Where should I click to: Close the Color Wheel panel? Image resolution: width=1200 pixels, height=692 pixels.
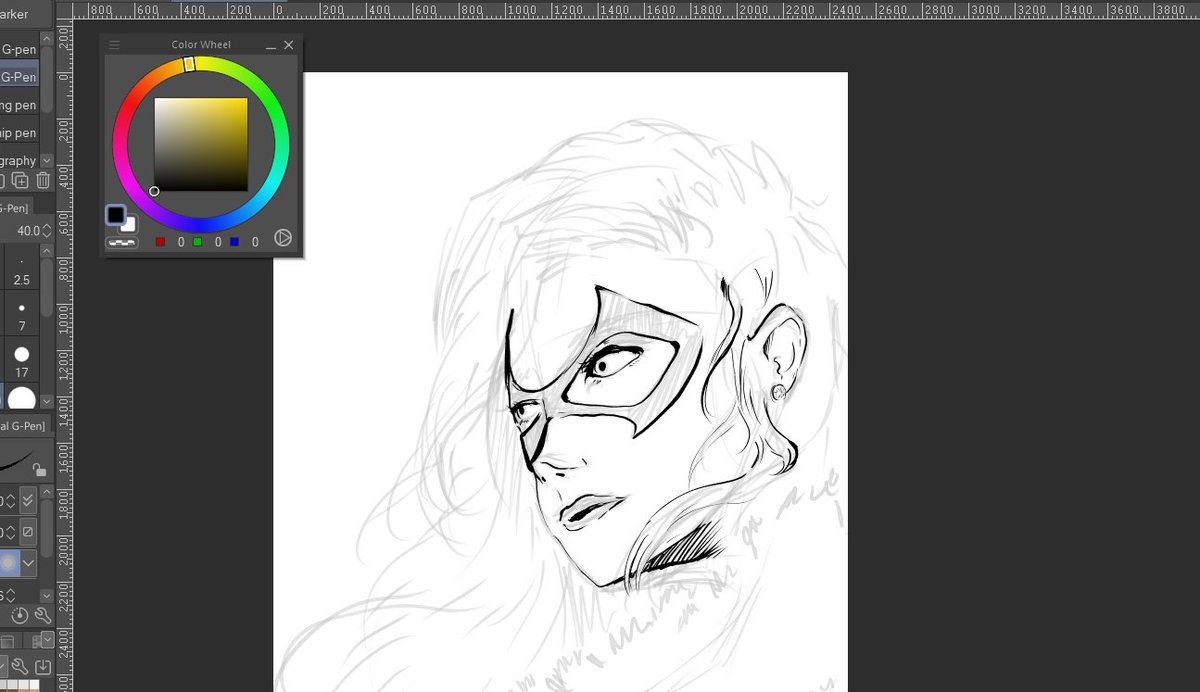289,45
